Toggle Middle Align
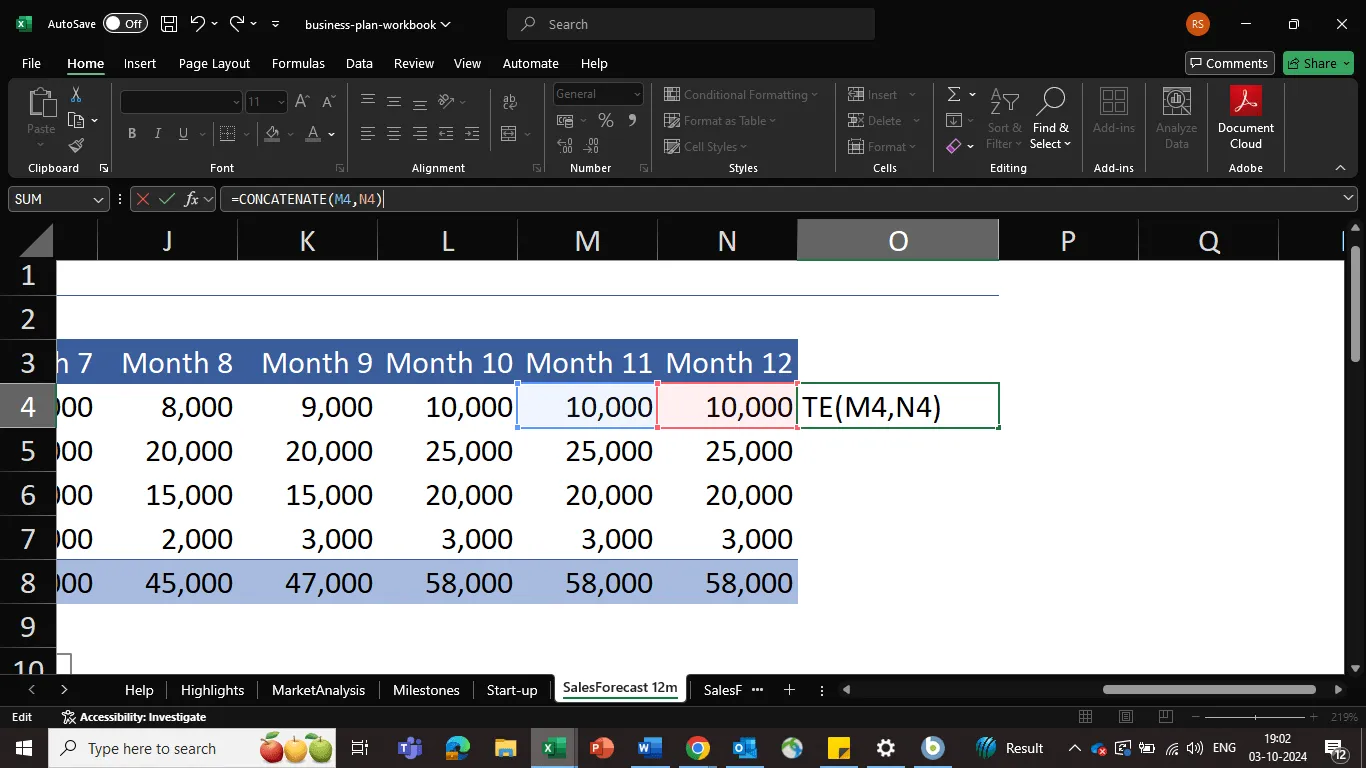This screenshot has width=1366, height=768. coord(394,101)
